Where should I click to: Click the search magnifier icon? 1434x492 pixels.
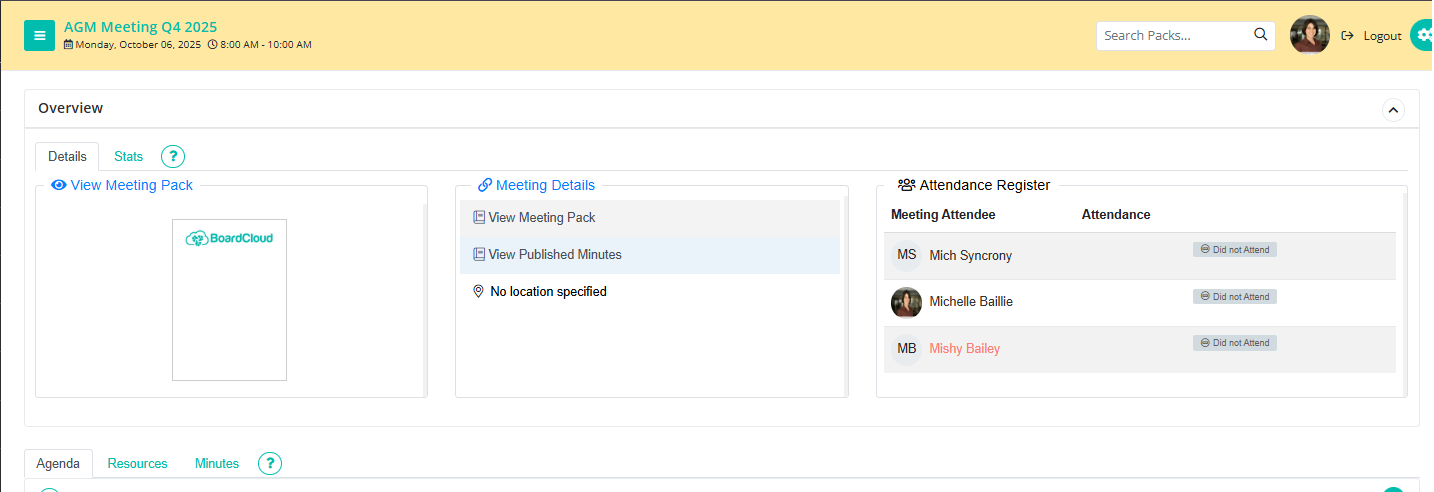point(1260,35)
